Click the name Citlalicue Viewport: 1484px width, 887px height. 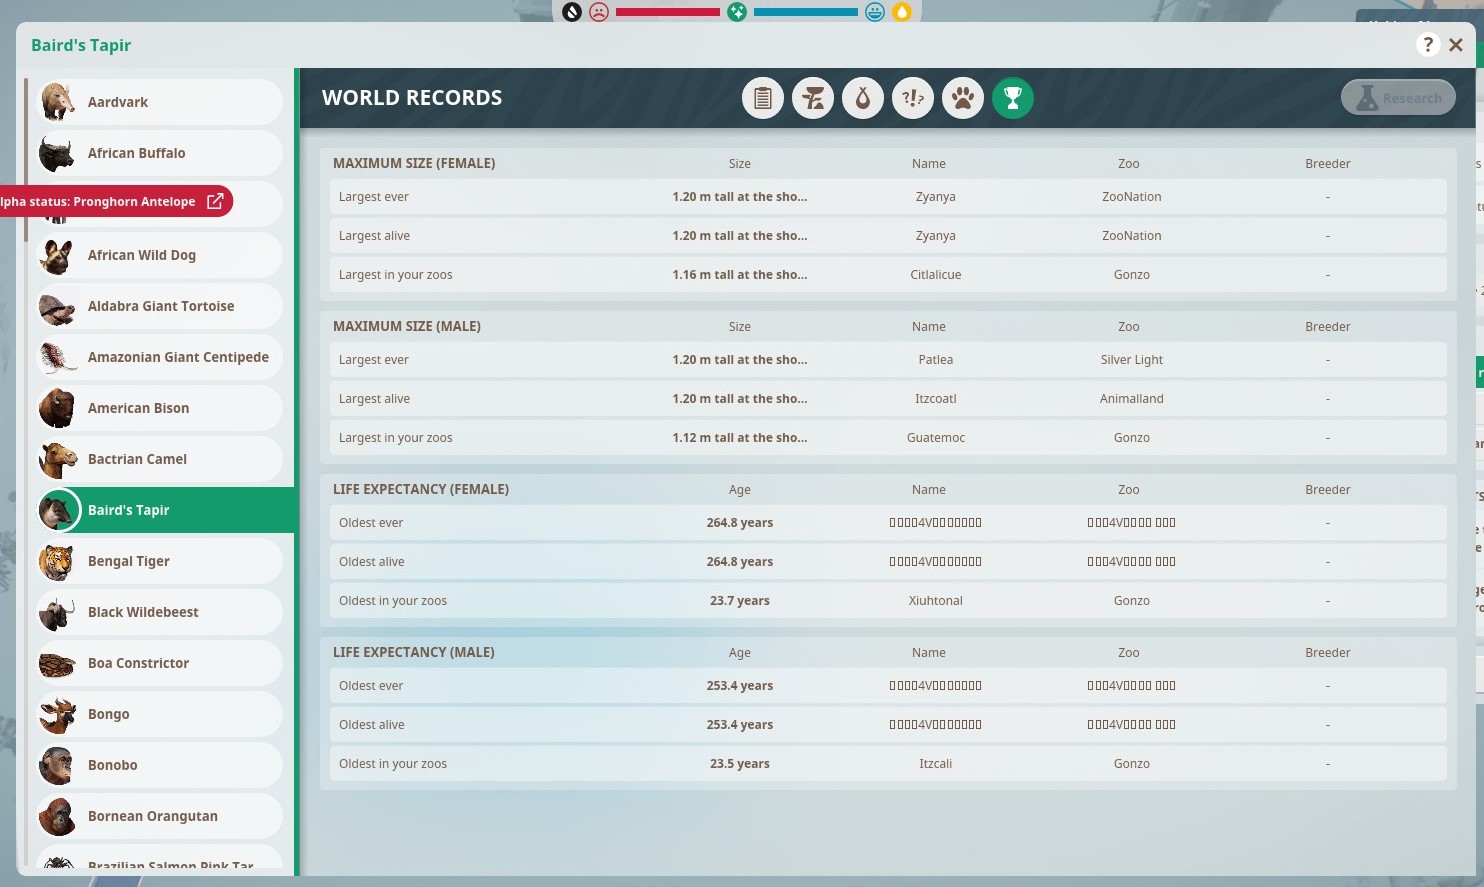tap(936, 275)
